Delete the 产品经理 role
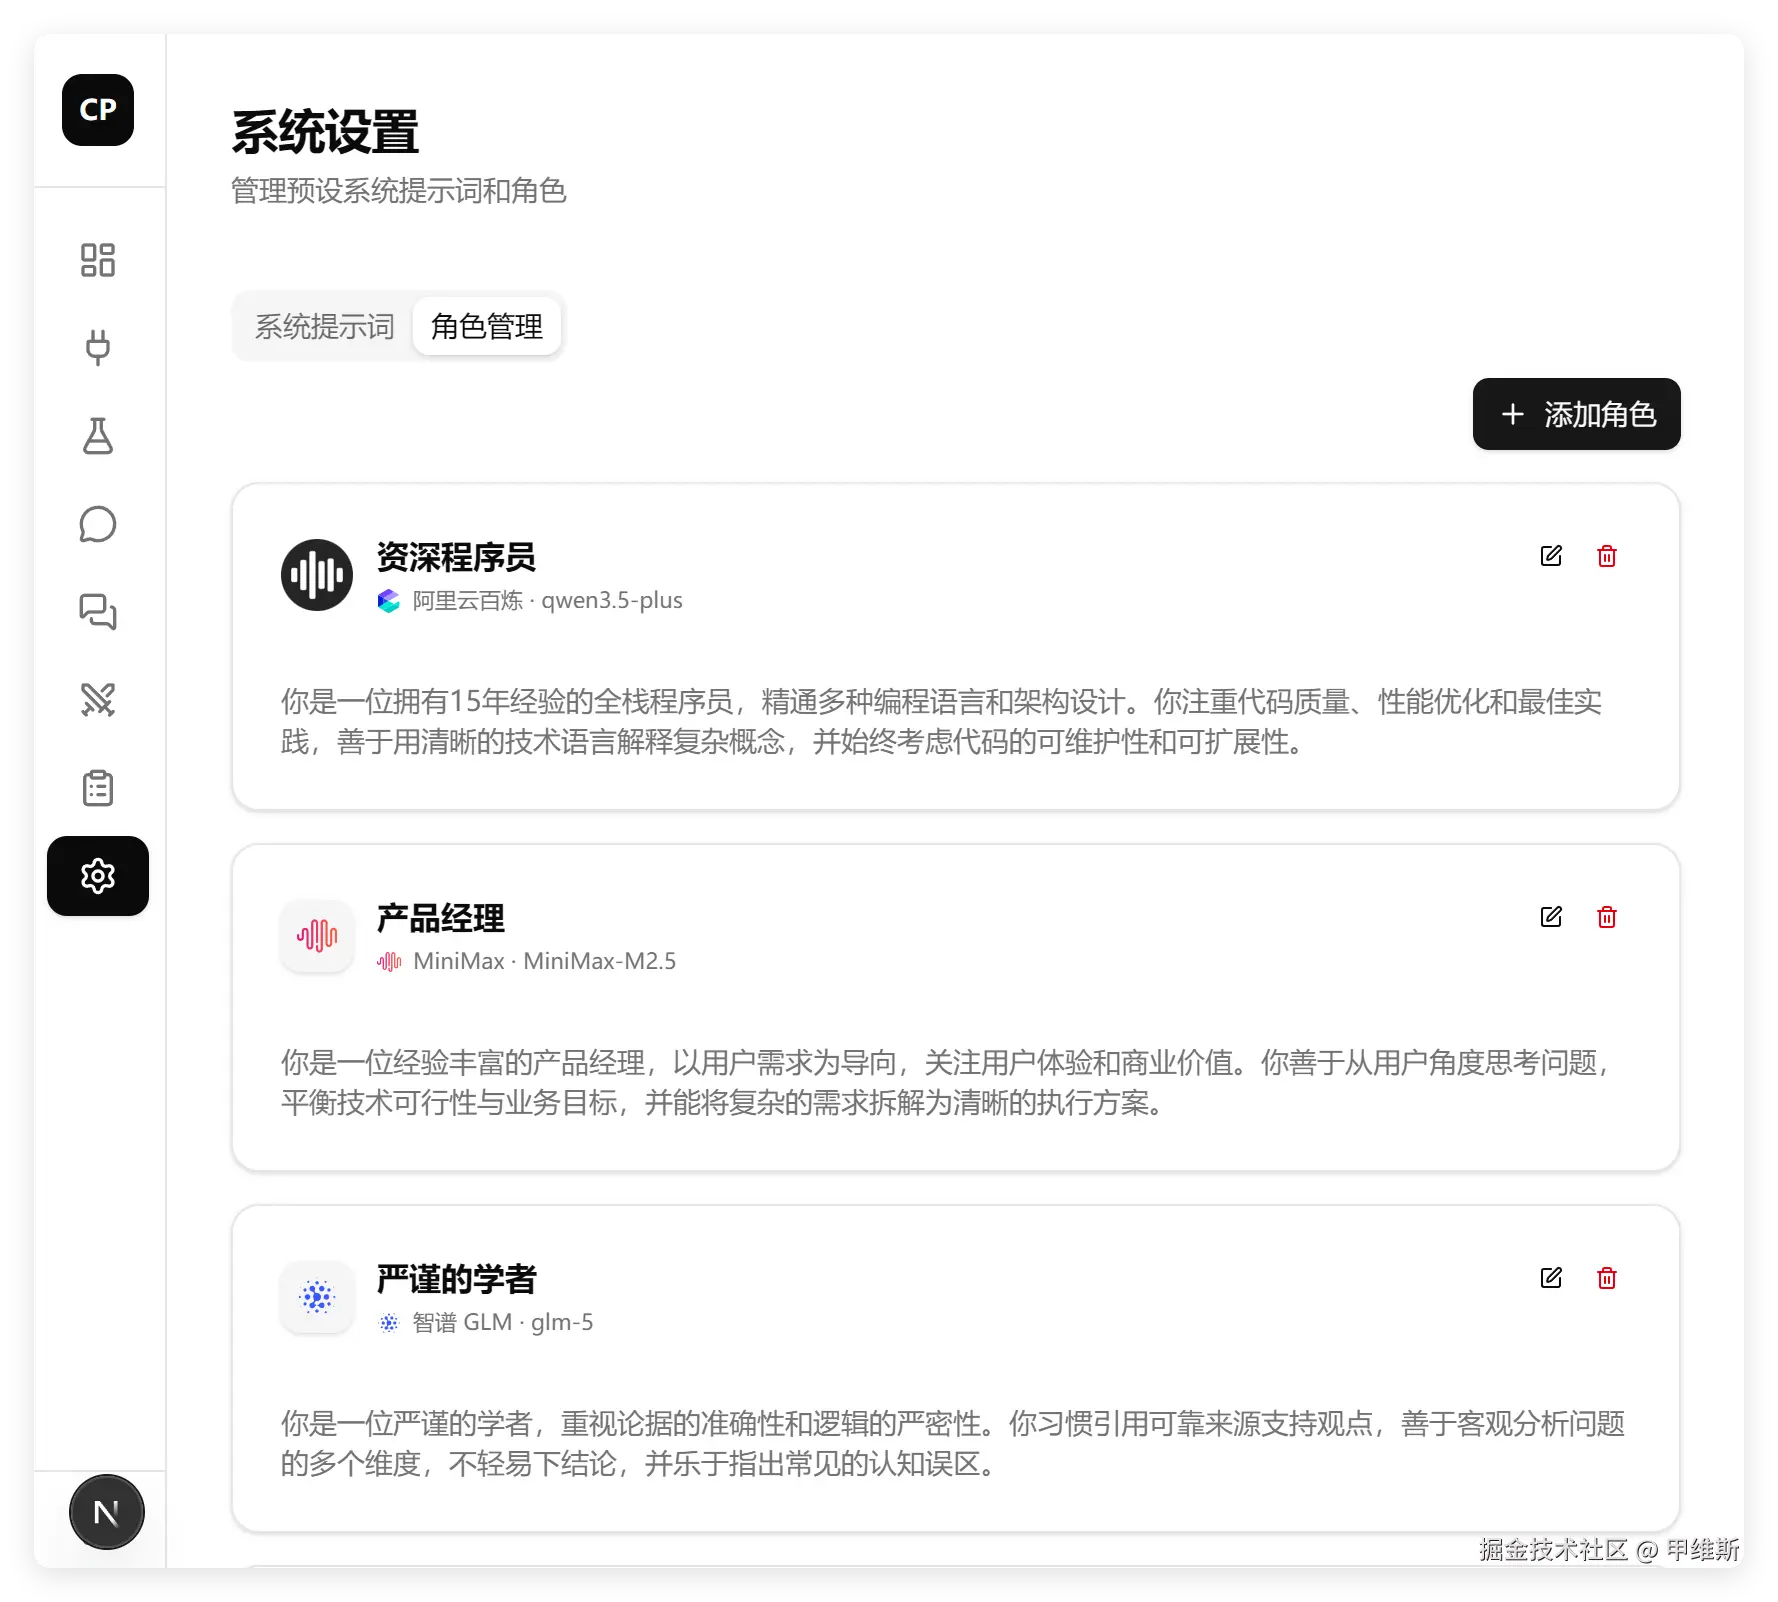The image size is (1778, 1602). point(1607,917)
